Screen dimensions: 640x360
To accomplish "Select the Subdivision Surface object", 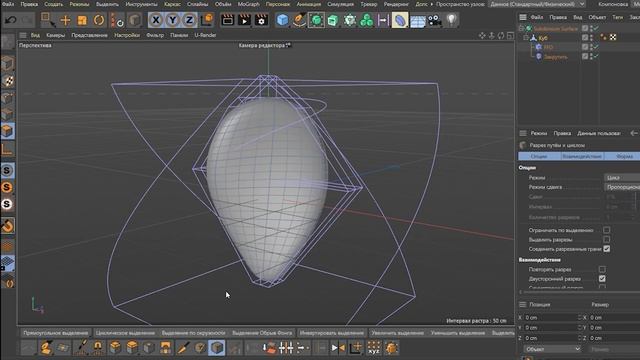I will [556, 29].
